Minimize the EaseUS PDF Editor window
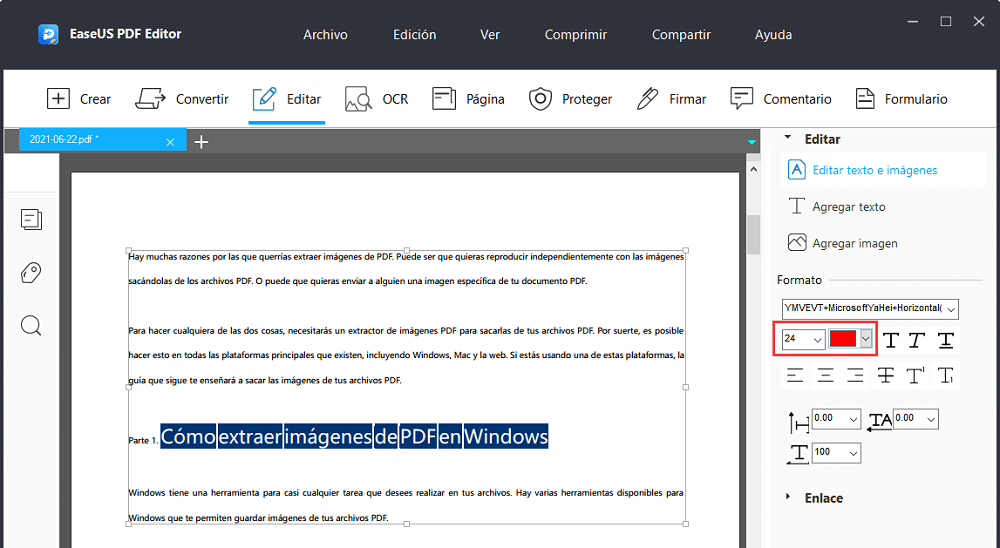This screenshot has height=548, width=1000. [913, 22]
